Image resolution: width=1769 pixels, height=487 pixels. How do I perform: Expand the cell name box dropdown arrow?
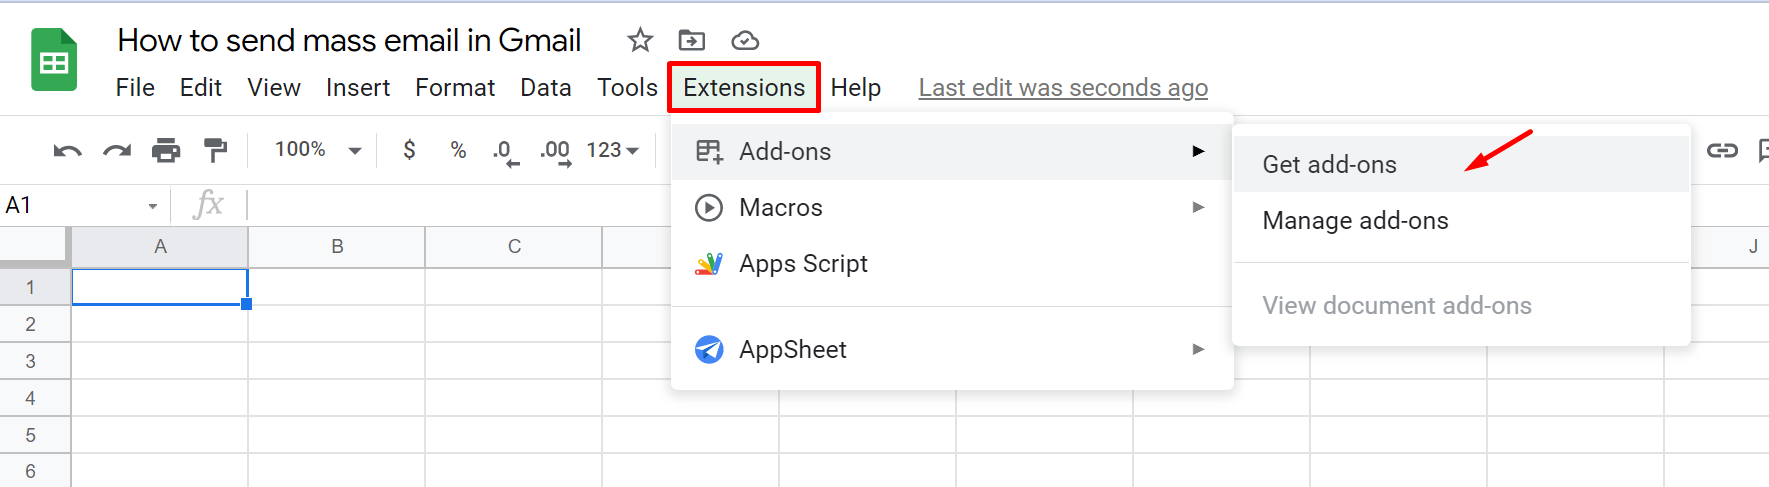coord(153,206)
